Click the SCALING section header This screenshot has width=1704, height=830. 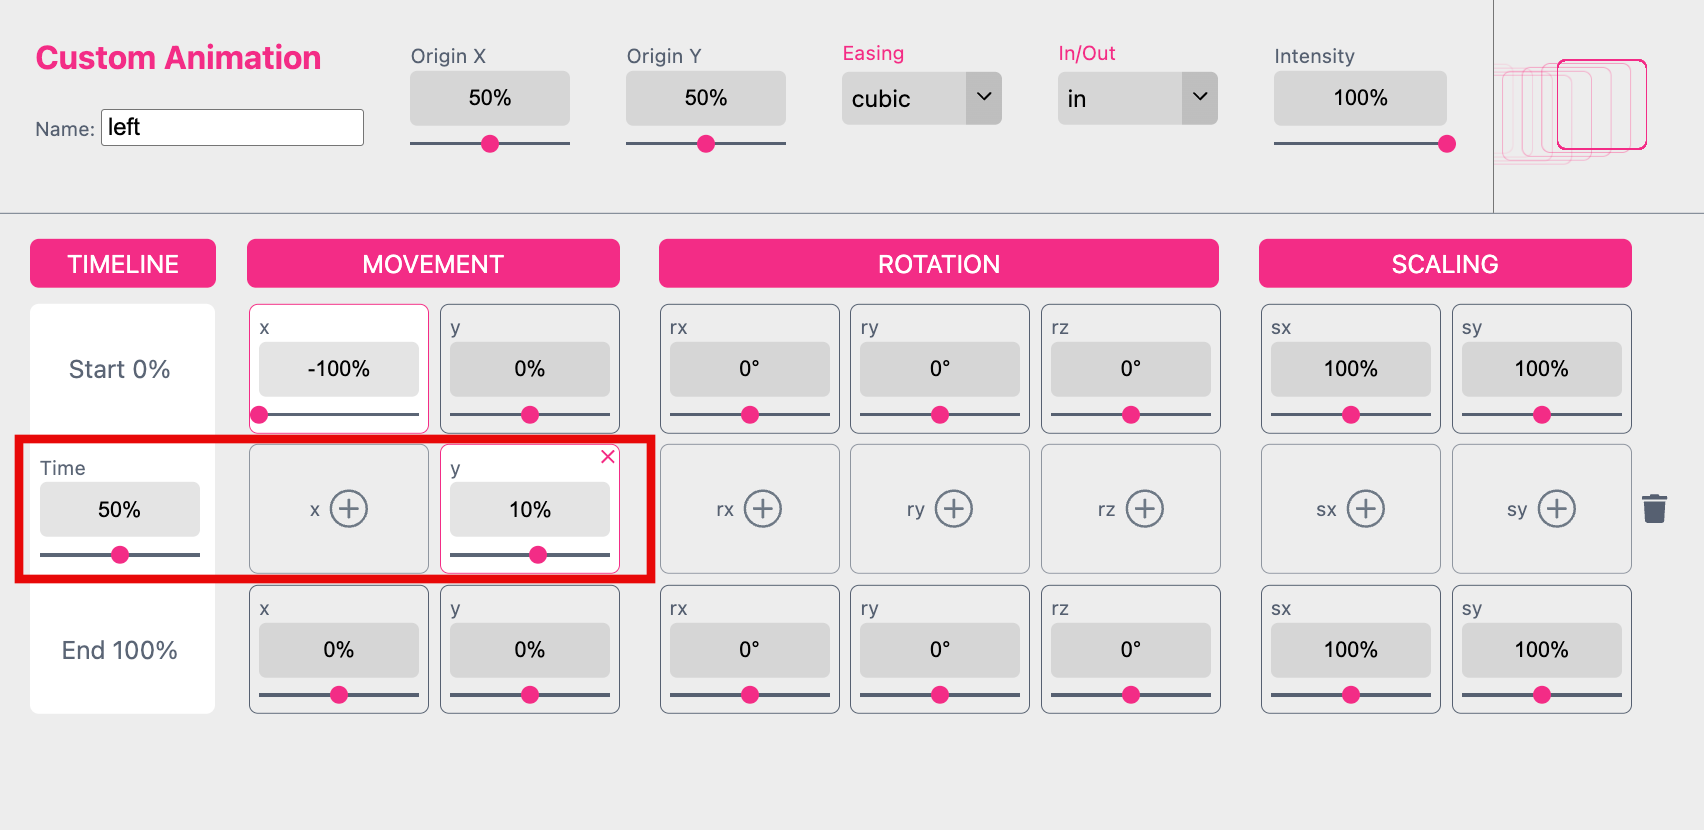[x=1444, y=264]
